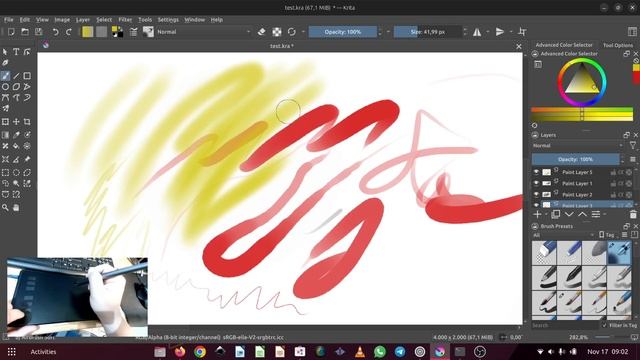Click the Undo arrow in toolbar
The width and height of the screenshot is (640, 360).
click(x=55, y=32)
